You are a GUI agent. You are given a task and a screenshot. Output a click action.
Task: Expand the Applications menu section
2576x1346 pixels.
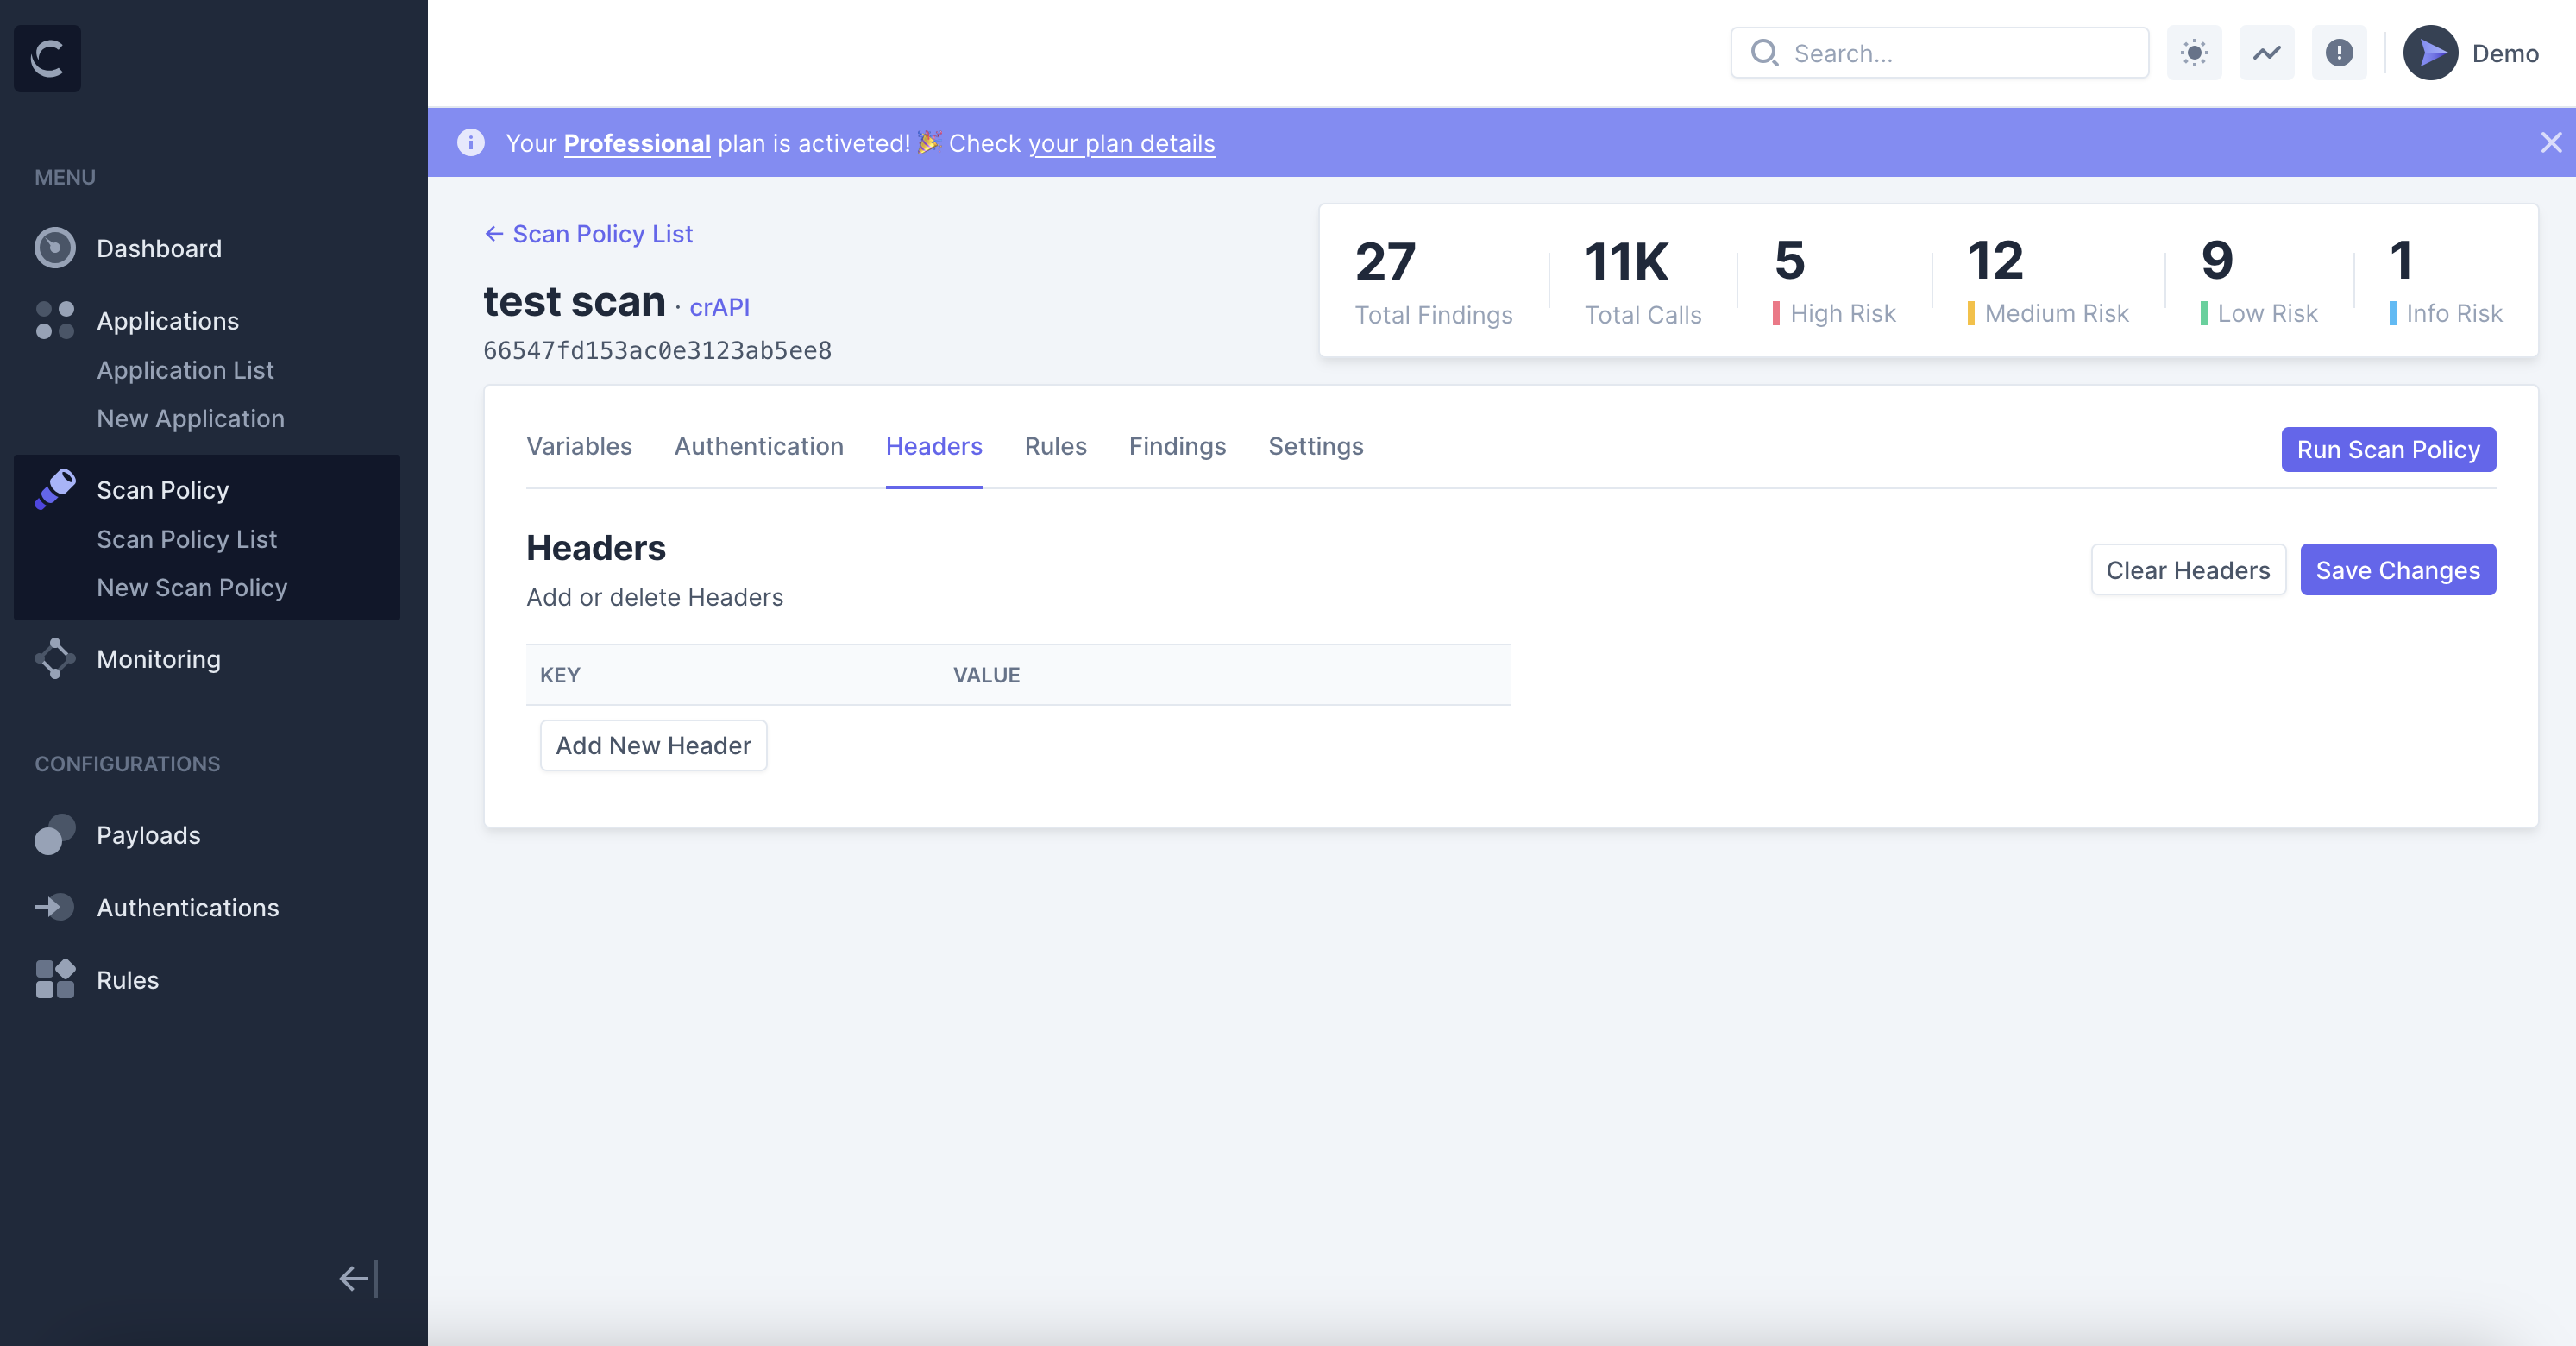(167, 321)
